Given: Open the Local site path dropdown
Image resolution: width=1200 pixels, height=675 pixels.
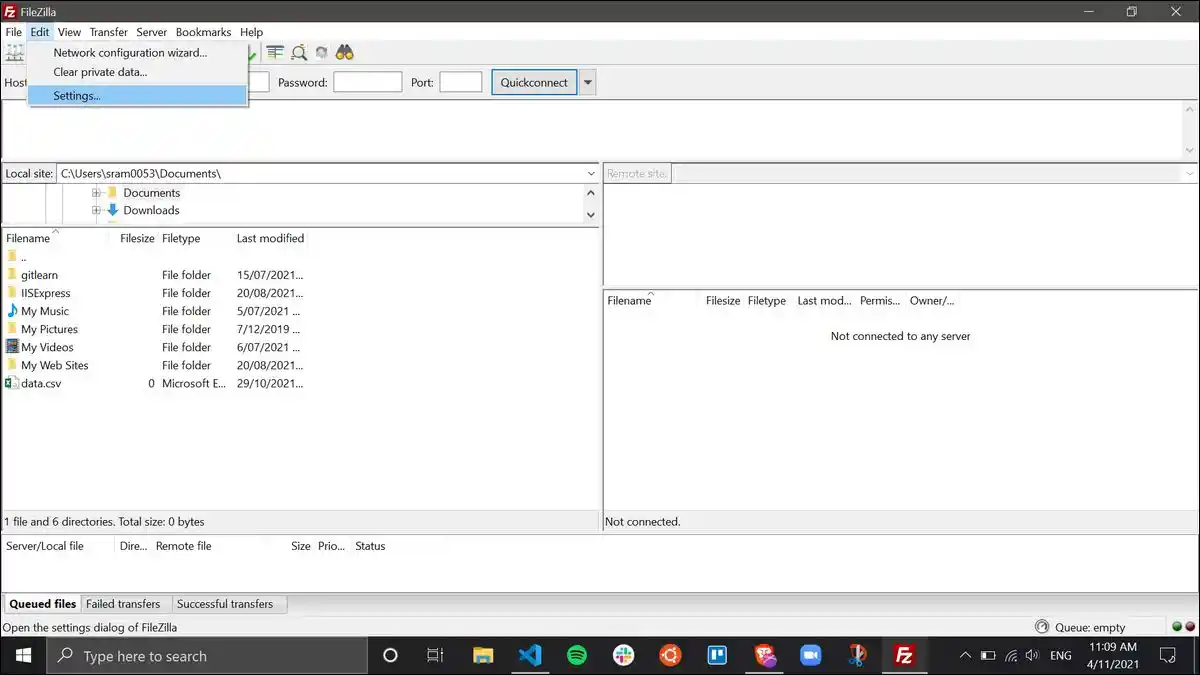Looking at the screenshot, I should [x=591, y=173].
